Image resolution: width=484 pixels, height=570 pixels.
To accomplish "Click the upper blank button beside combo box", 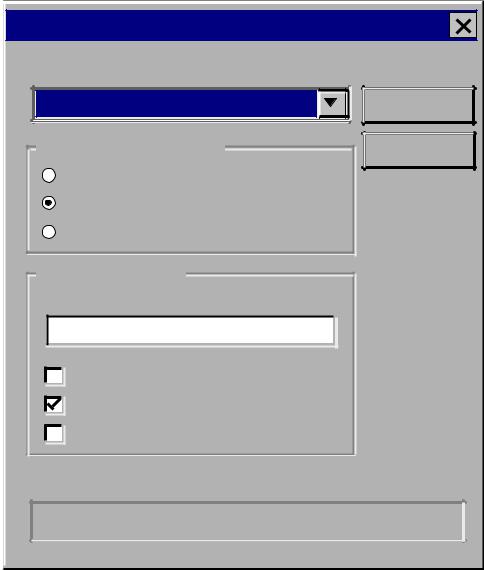I will (x=419, y=105).
